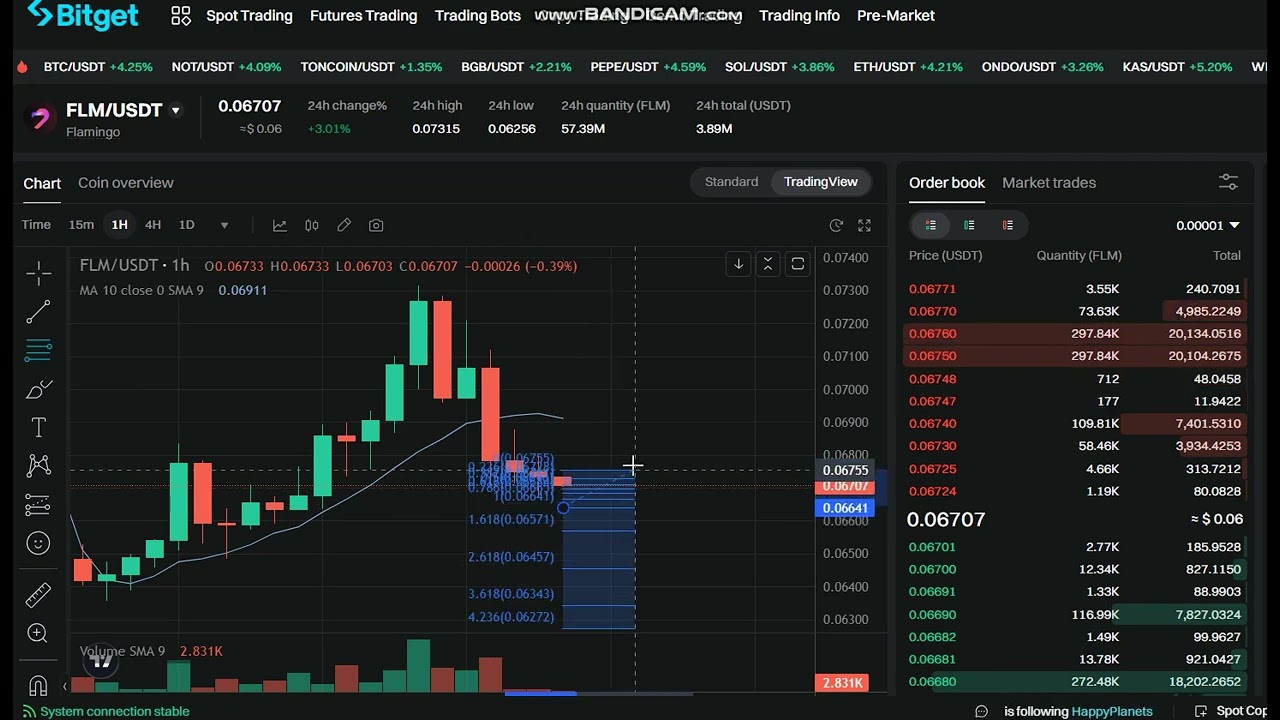Click the Flamingo coin logo
Viewport: 1280px width, 720px height.
coord(40,118)
